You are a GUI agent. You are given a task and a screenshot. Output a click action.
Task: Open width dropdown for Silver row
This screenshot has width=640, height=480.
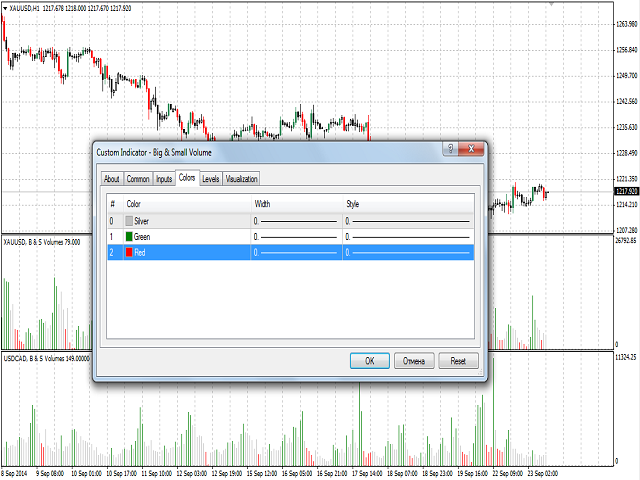pos(298,220)
